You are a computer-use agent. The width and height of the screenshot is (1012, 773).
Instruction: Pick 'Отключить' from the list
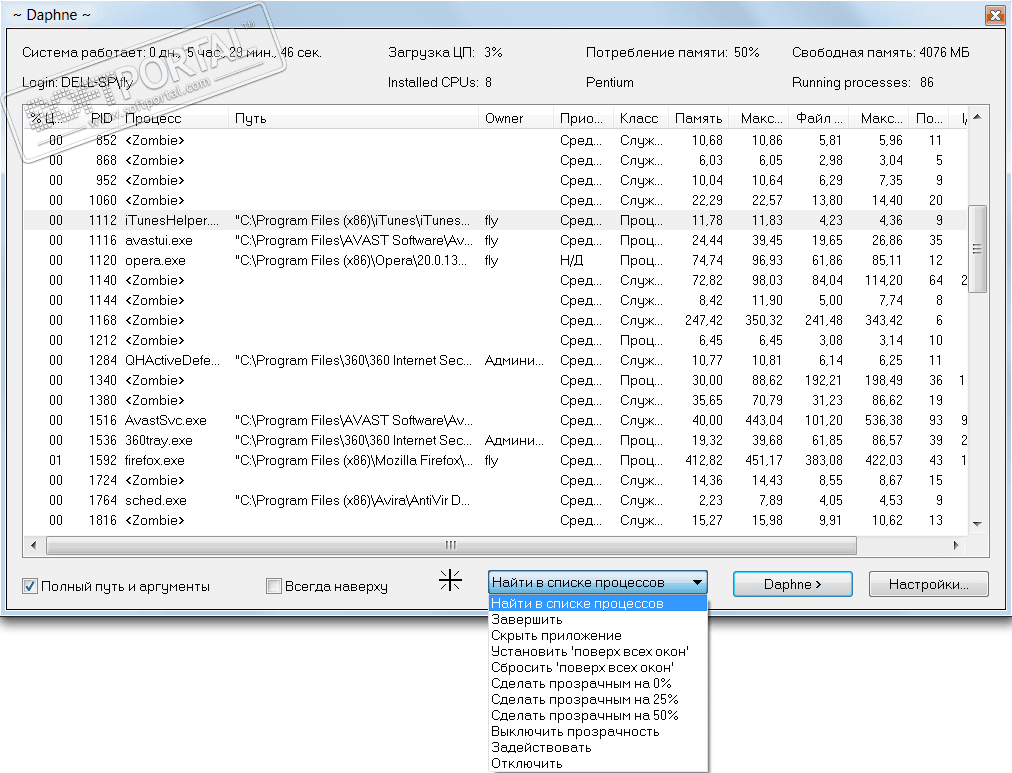click(x=598, y=763)
